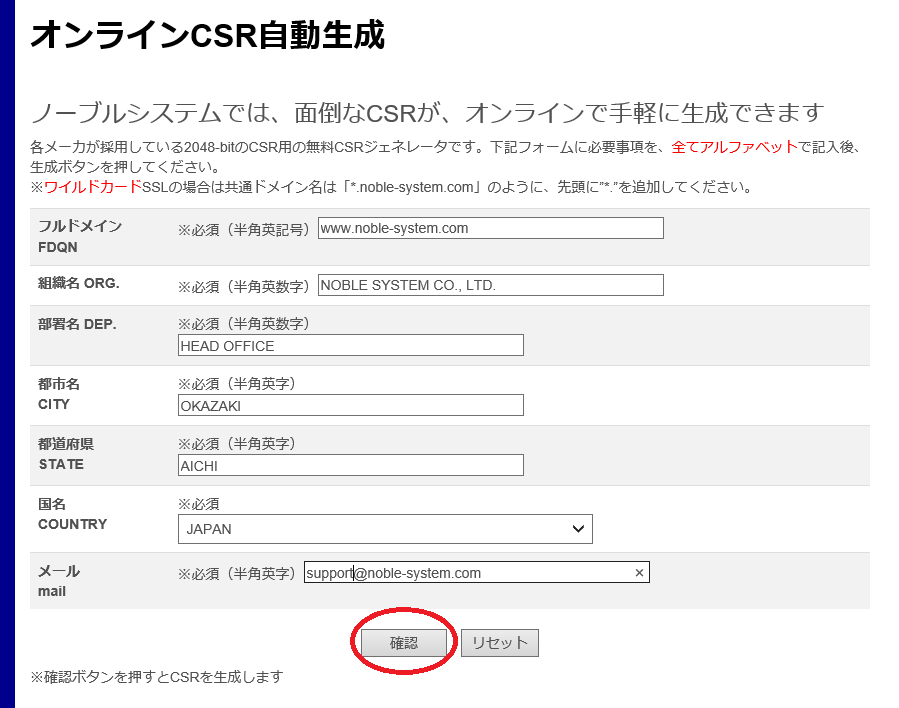
Task: Select the AICHI state input field
Action: coord(350,465)
